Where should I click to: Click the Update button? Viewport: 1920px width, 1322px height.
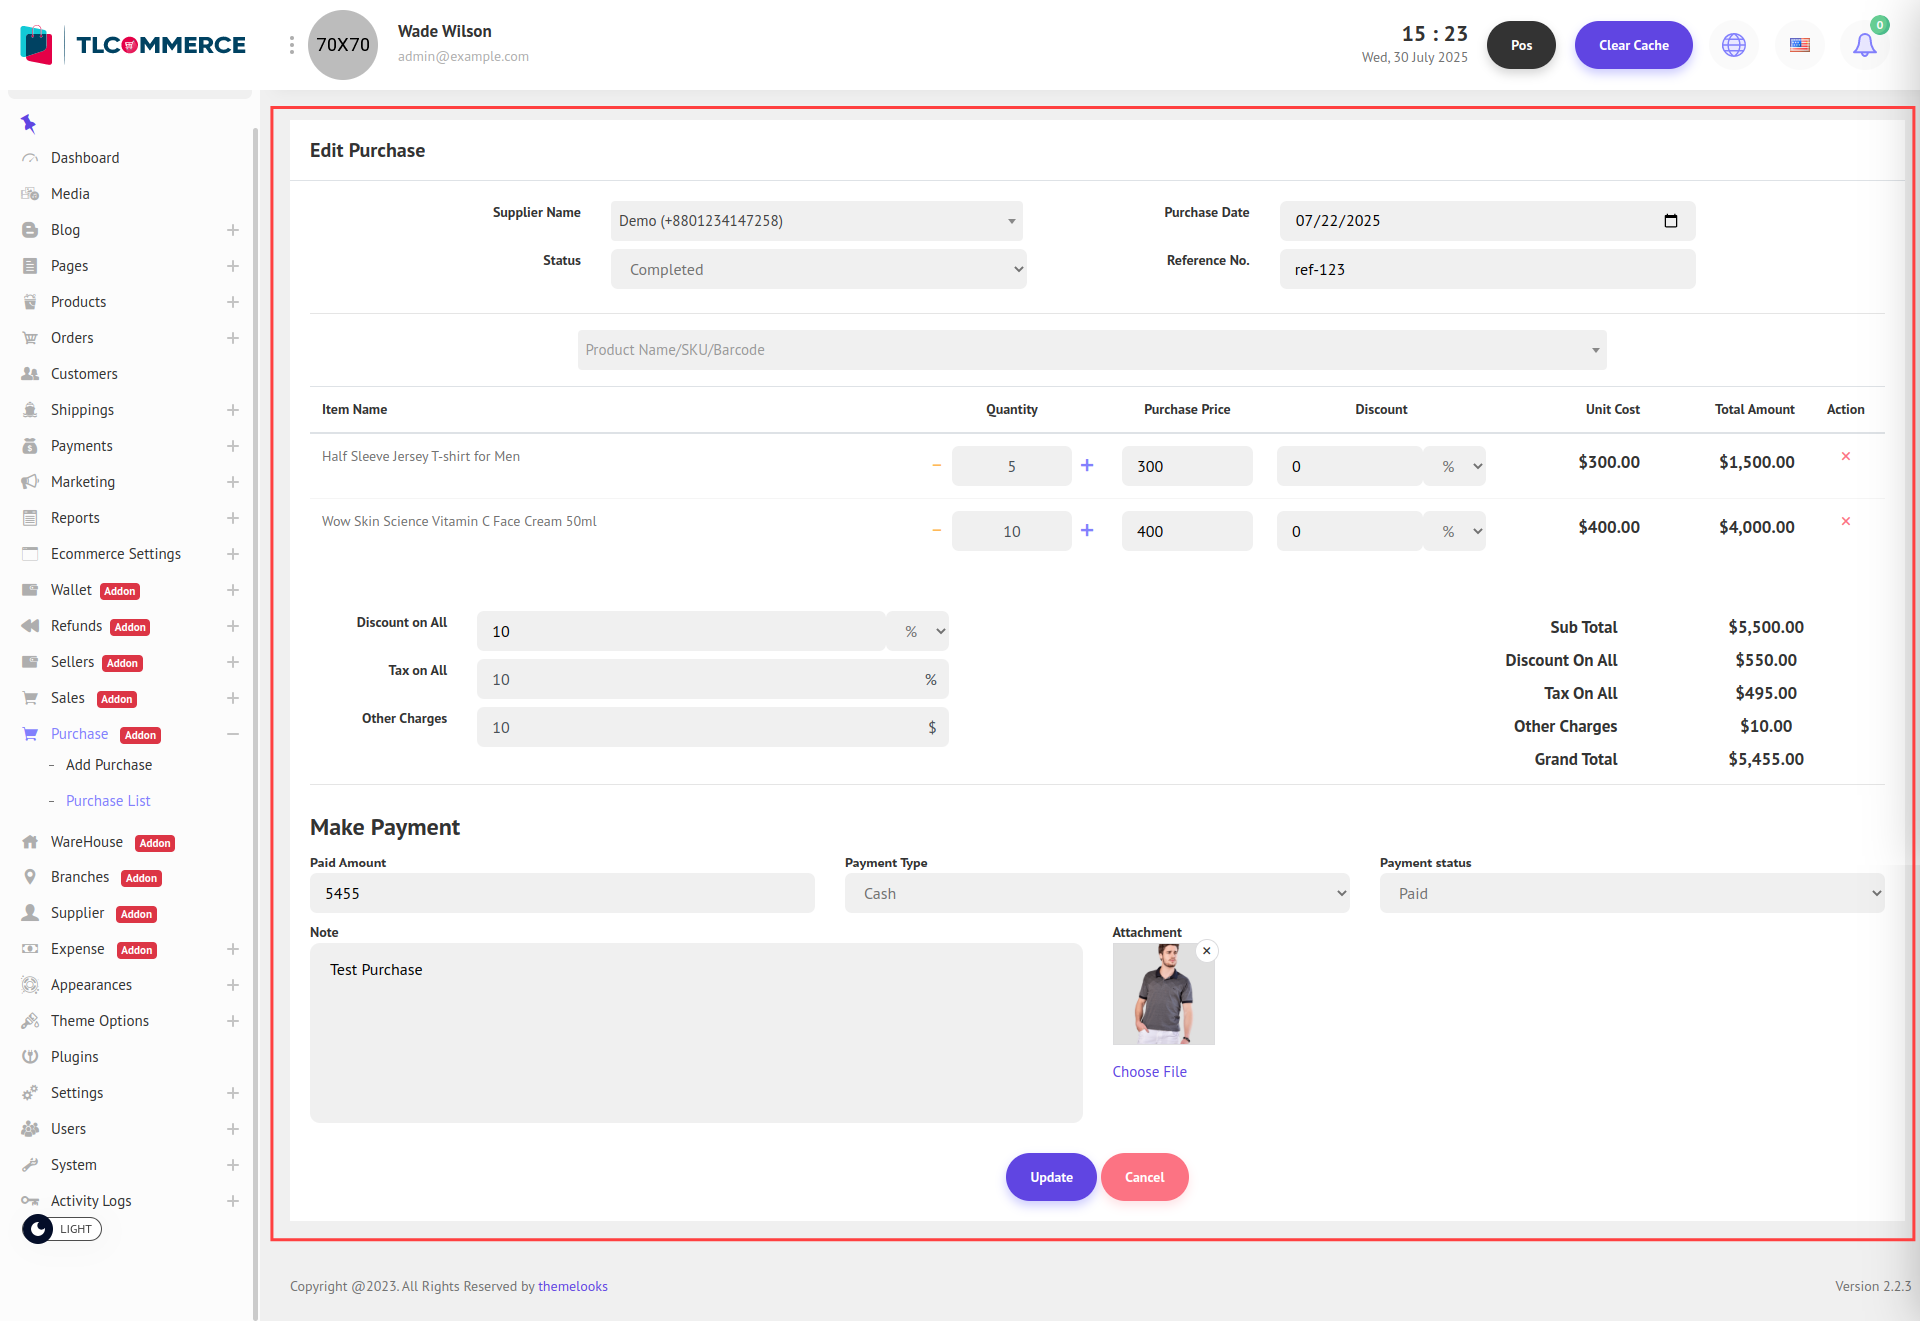pyautogui.click(x=1051, y=1177)
